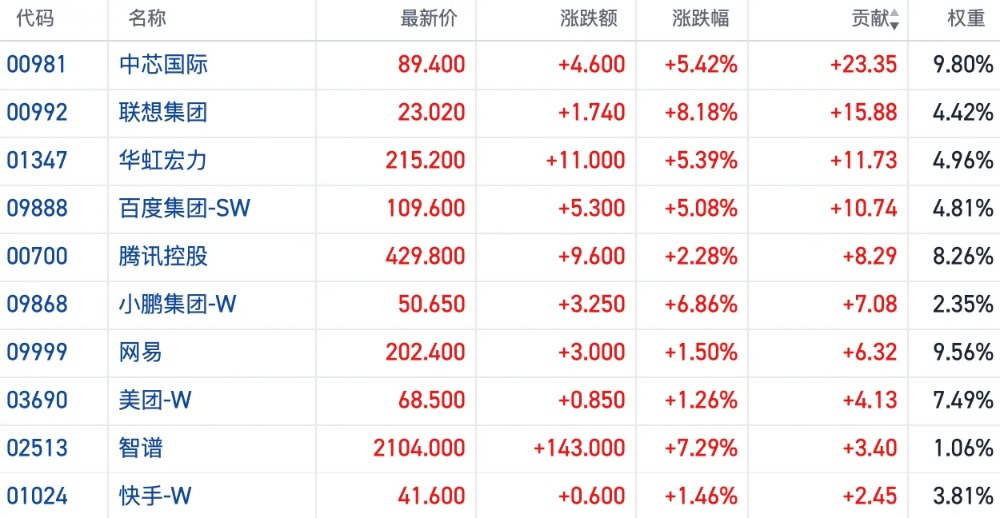Open stock 中芯国际
The image size is (1000, 518).
(x=163, y=64)
